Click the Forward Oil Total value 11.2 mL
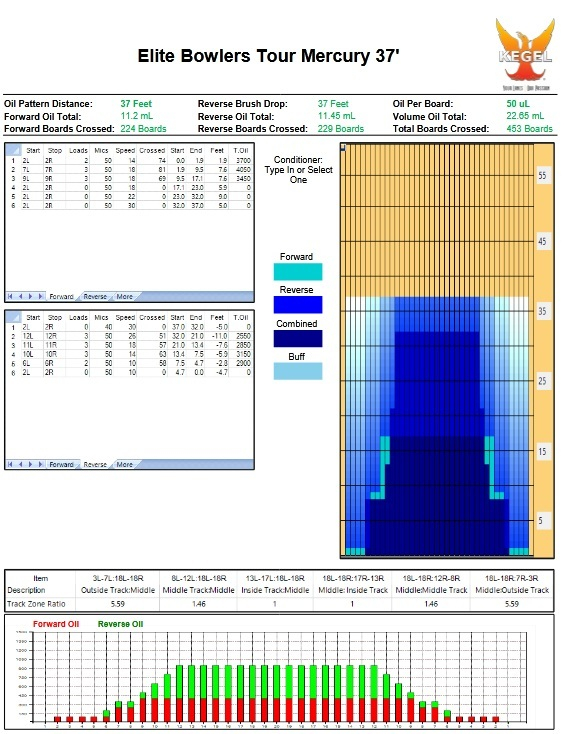Image resolution: width=564 pixels, height=734 pixels. click(x=136, y=116)
